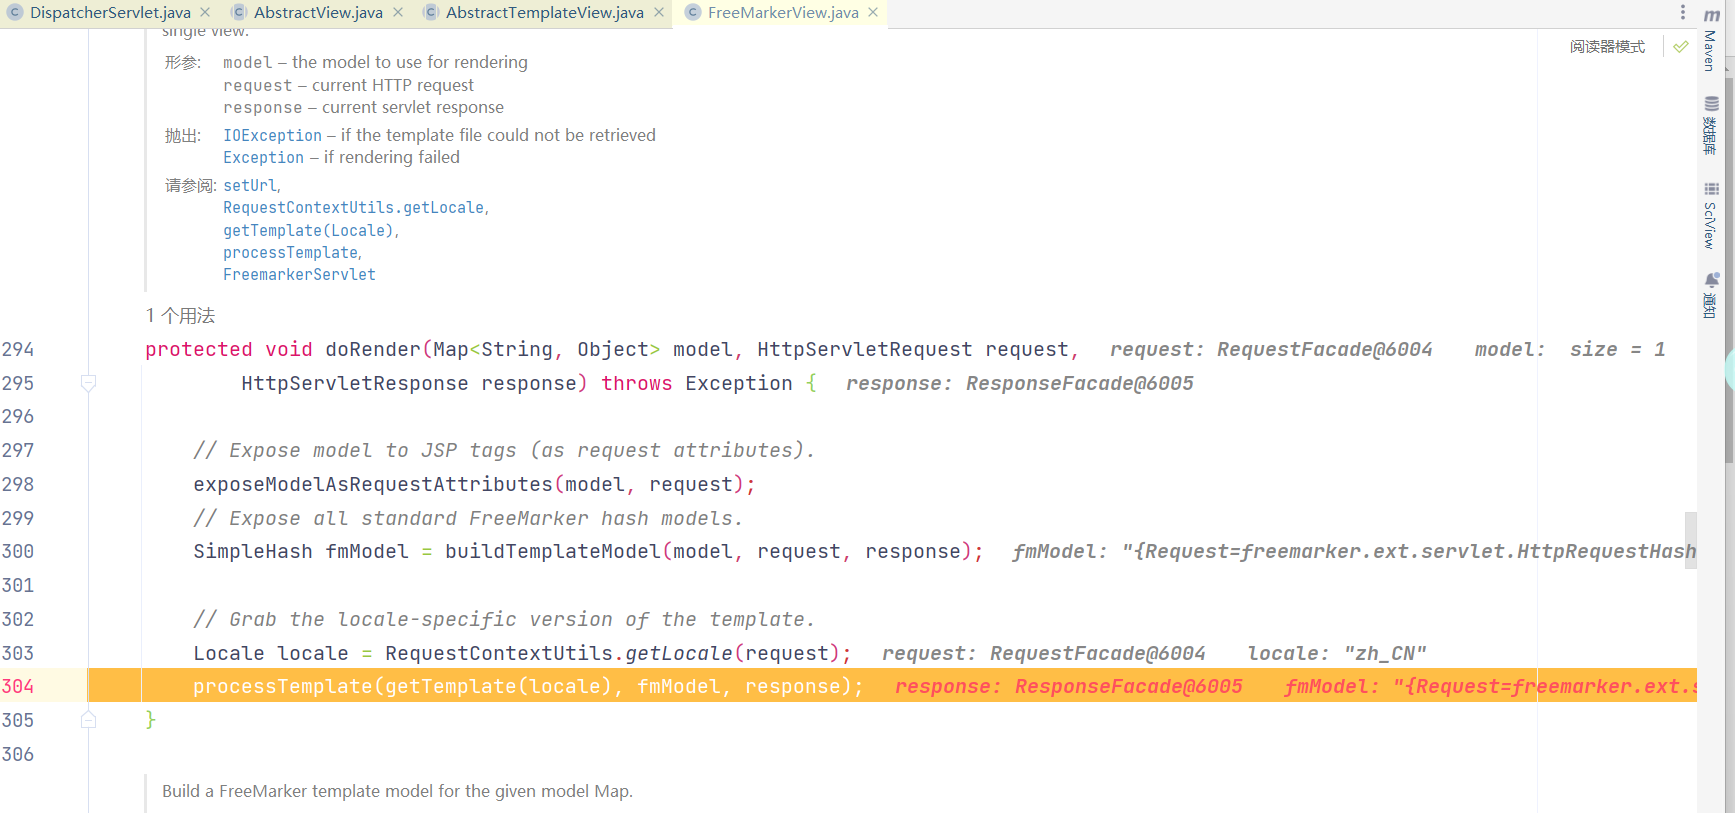1735x813 pixels.
Task: Switch to AbstractTemplateView.java tab
Action: (x=544, y=13)
